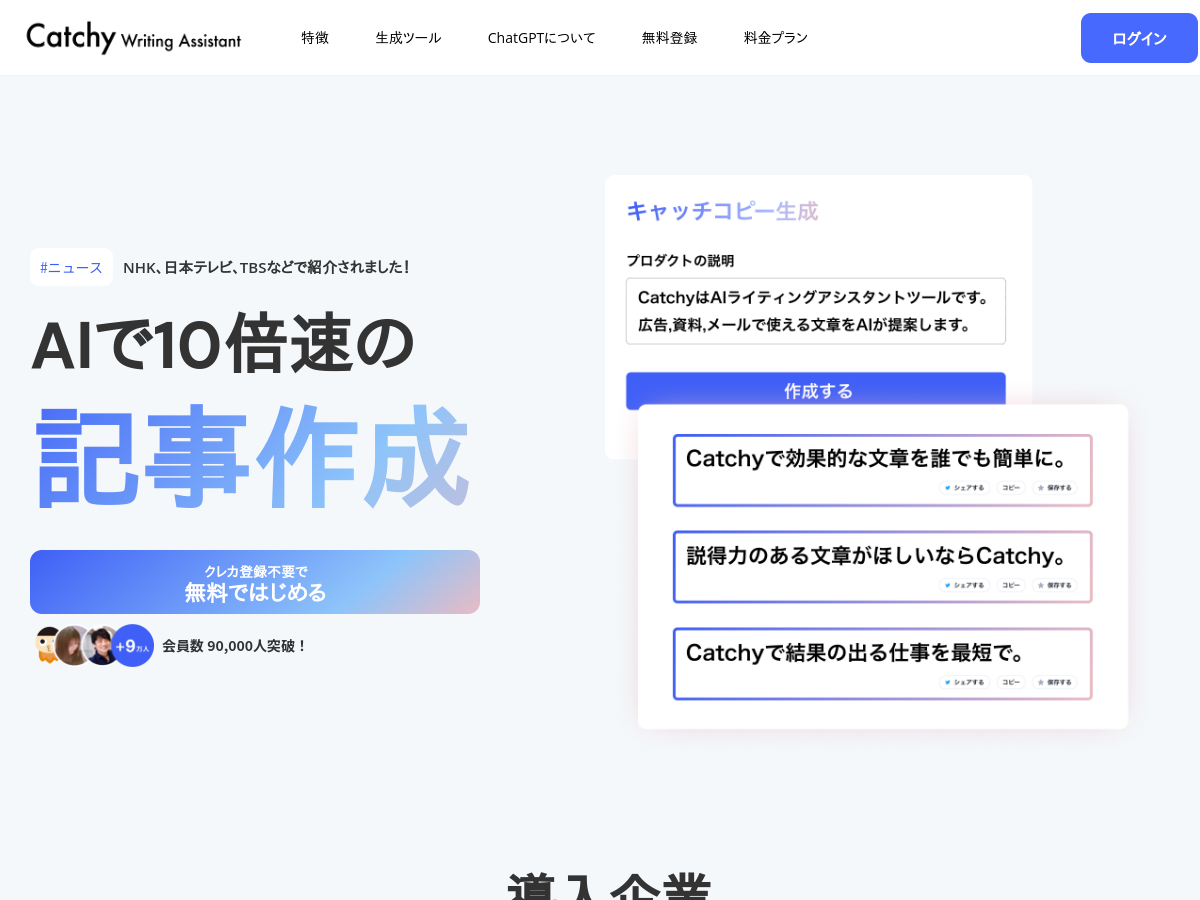Viewport: 1200px width, 900px height.
Task: Open the Catchy Writing Assistant logo link
Action: [x=133, y=38]
